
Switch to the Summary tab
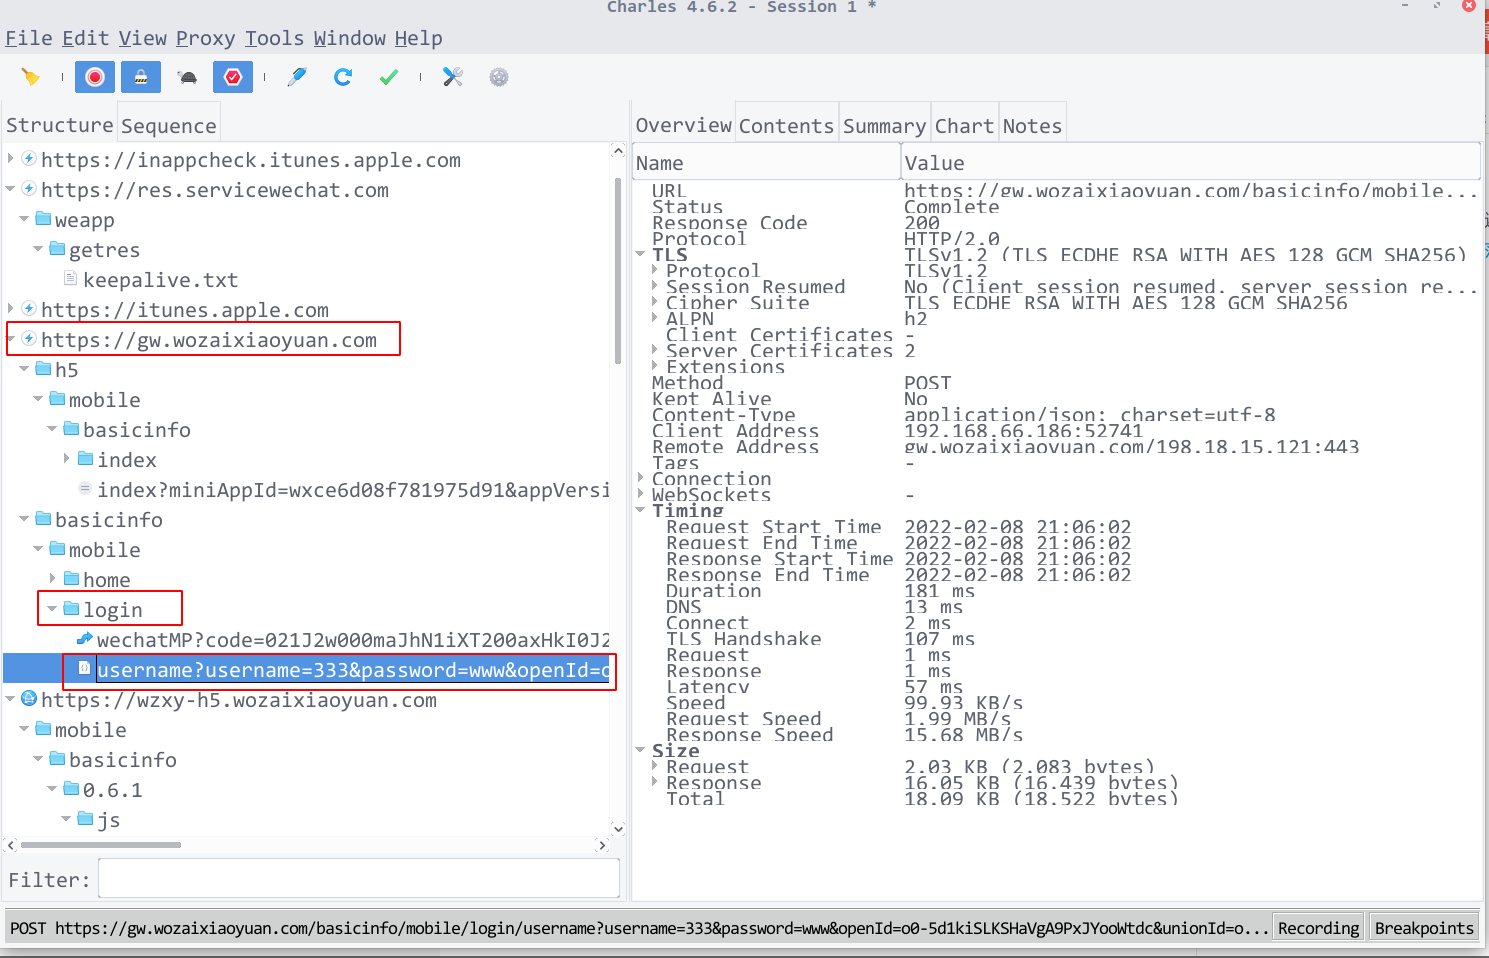[x=885, y=126]
